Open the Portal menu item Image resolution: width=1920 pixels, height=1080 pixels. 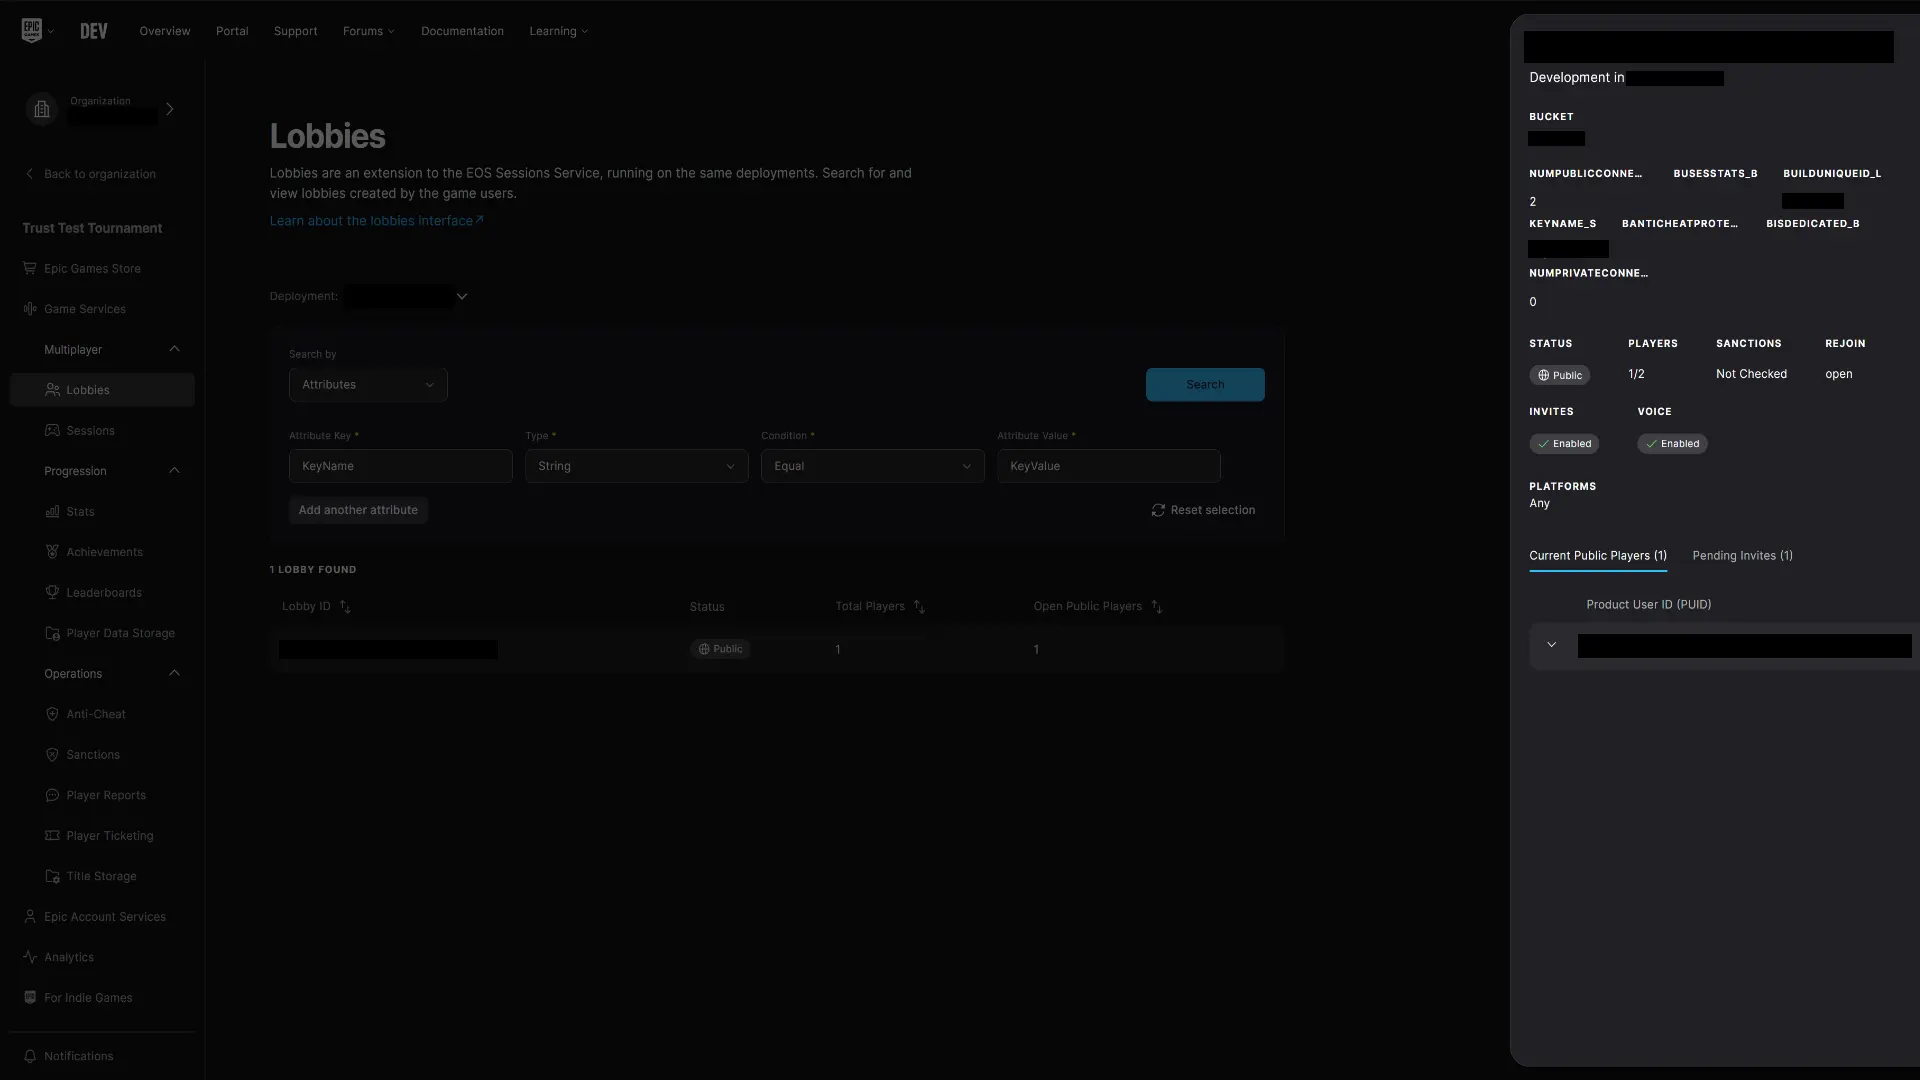(232, 31)
